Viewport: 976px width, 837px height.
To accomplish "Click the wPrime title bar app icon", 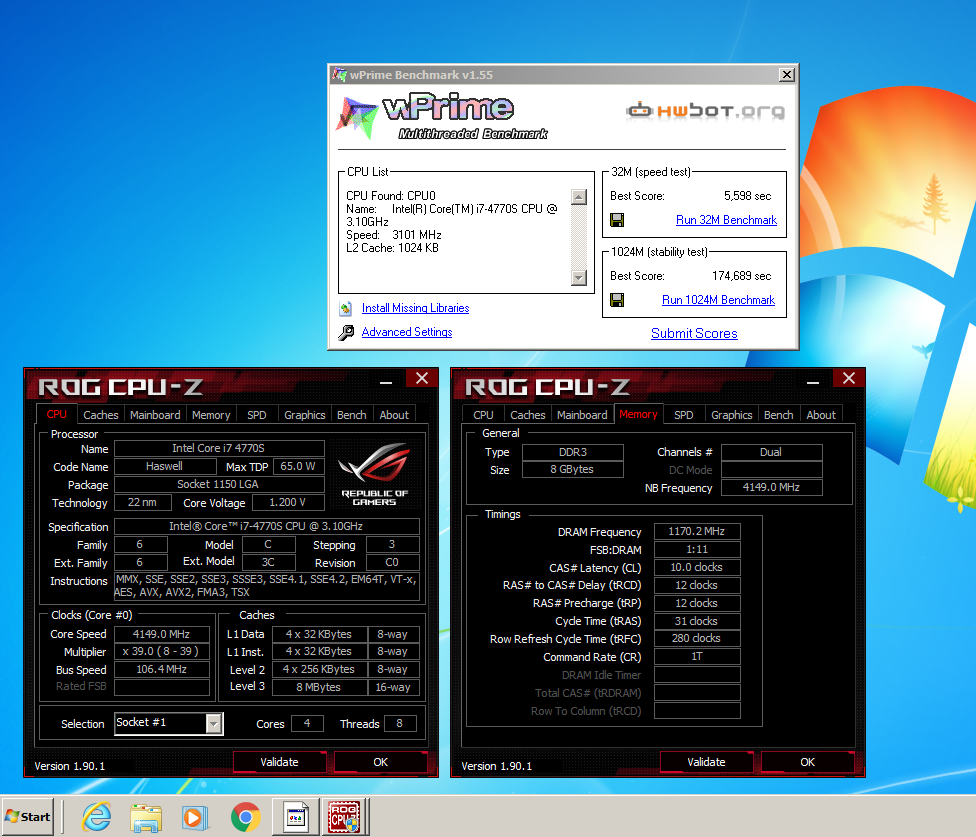I will tap(339, 75).
